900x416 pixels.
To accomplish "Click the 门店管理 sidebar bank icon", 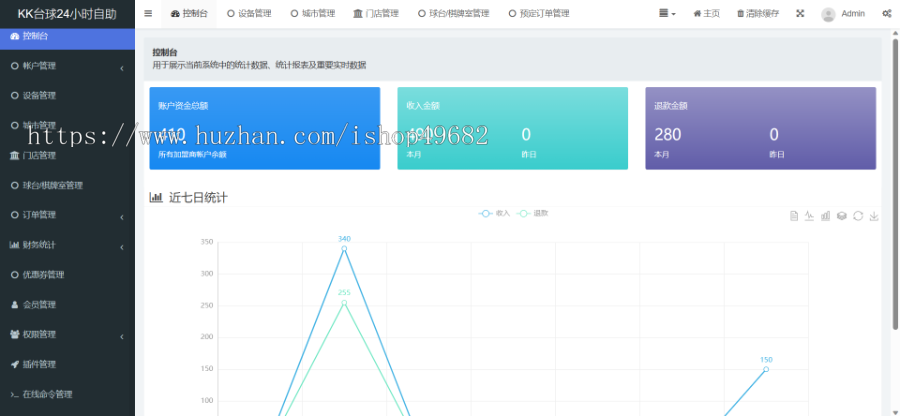I will click(x=14, y=155).
